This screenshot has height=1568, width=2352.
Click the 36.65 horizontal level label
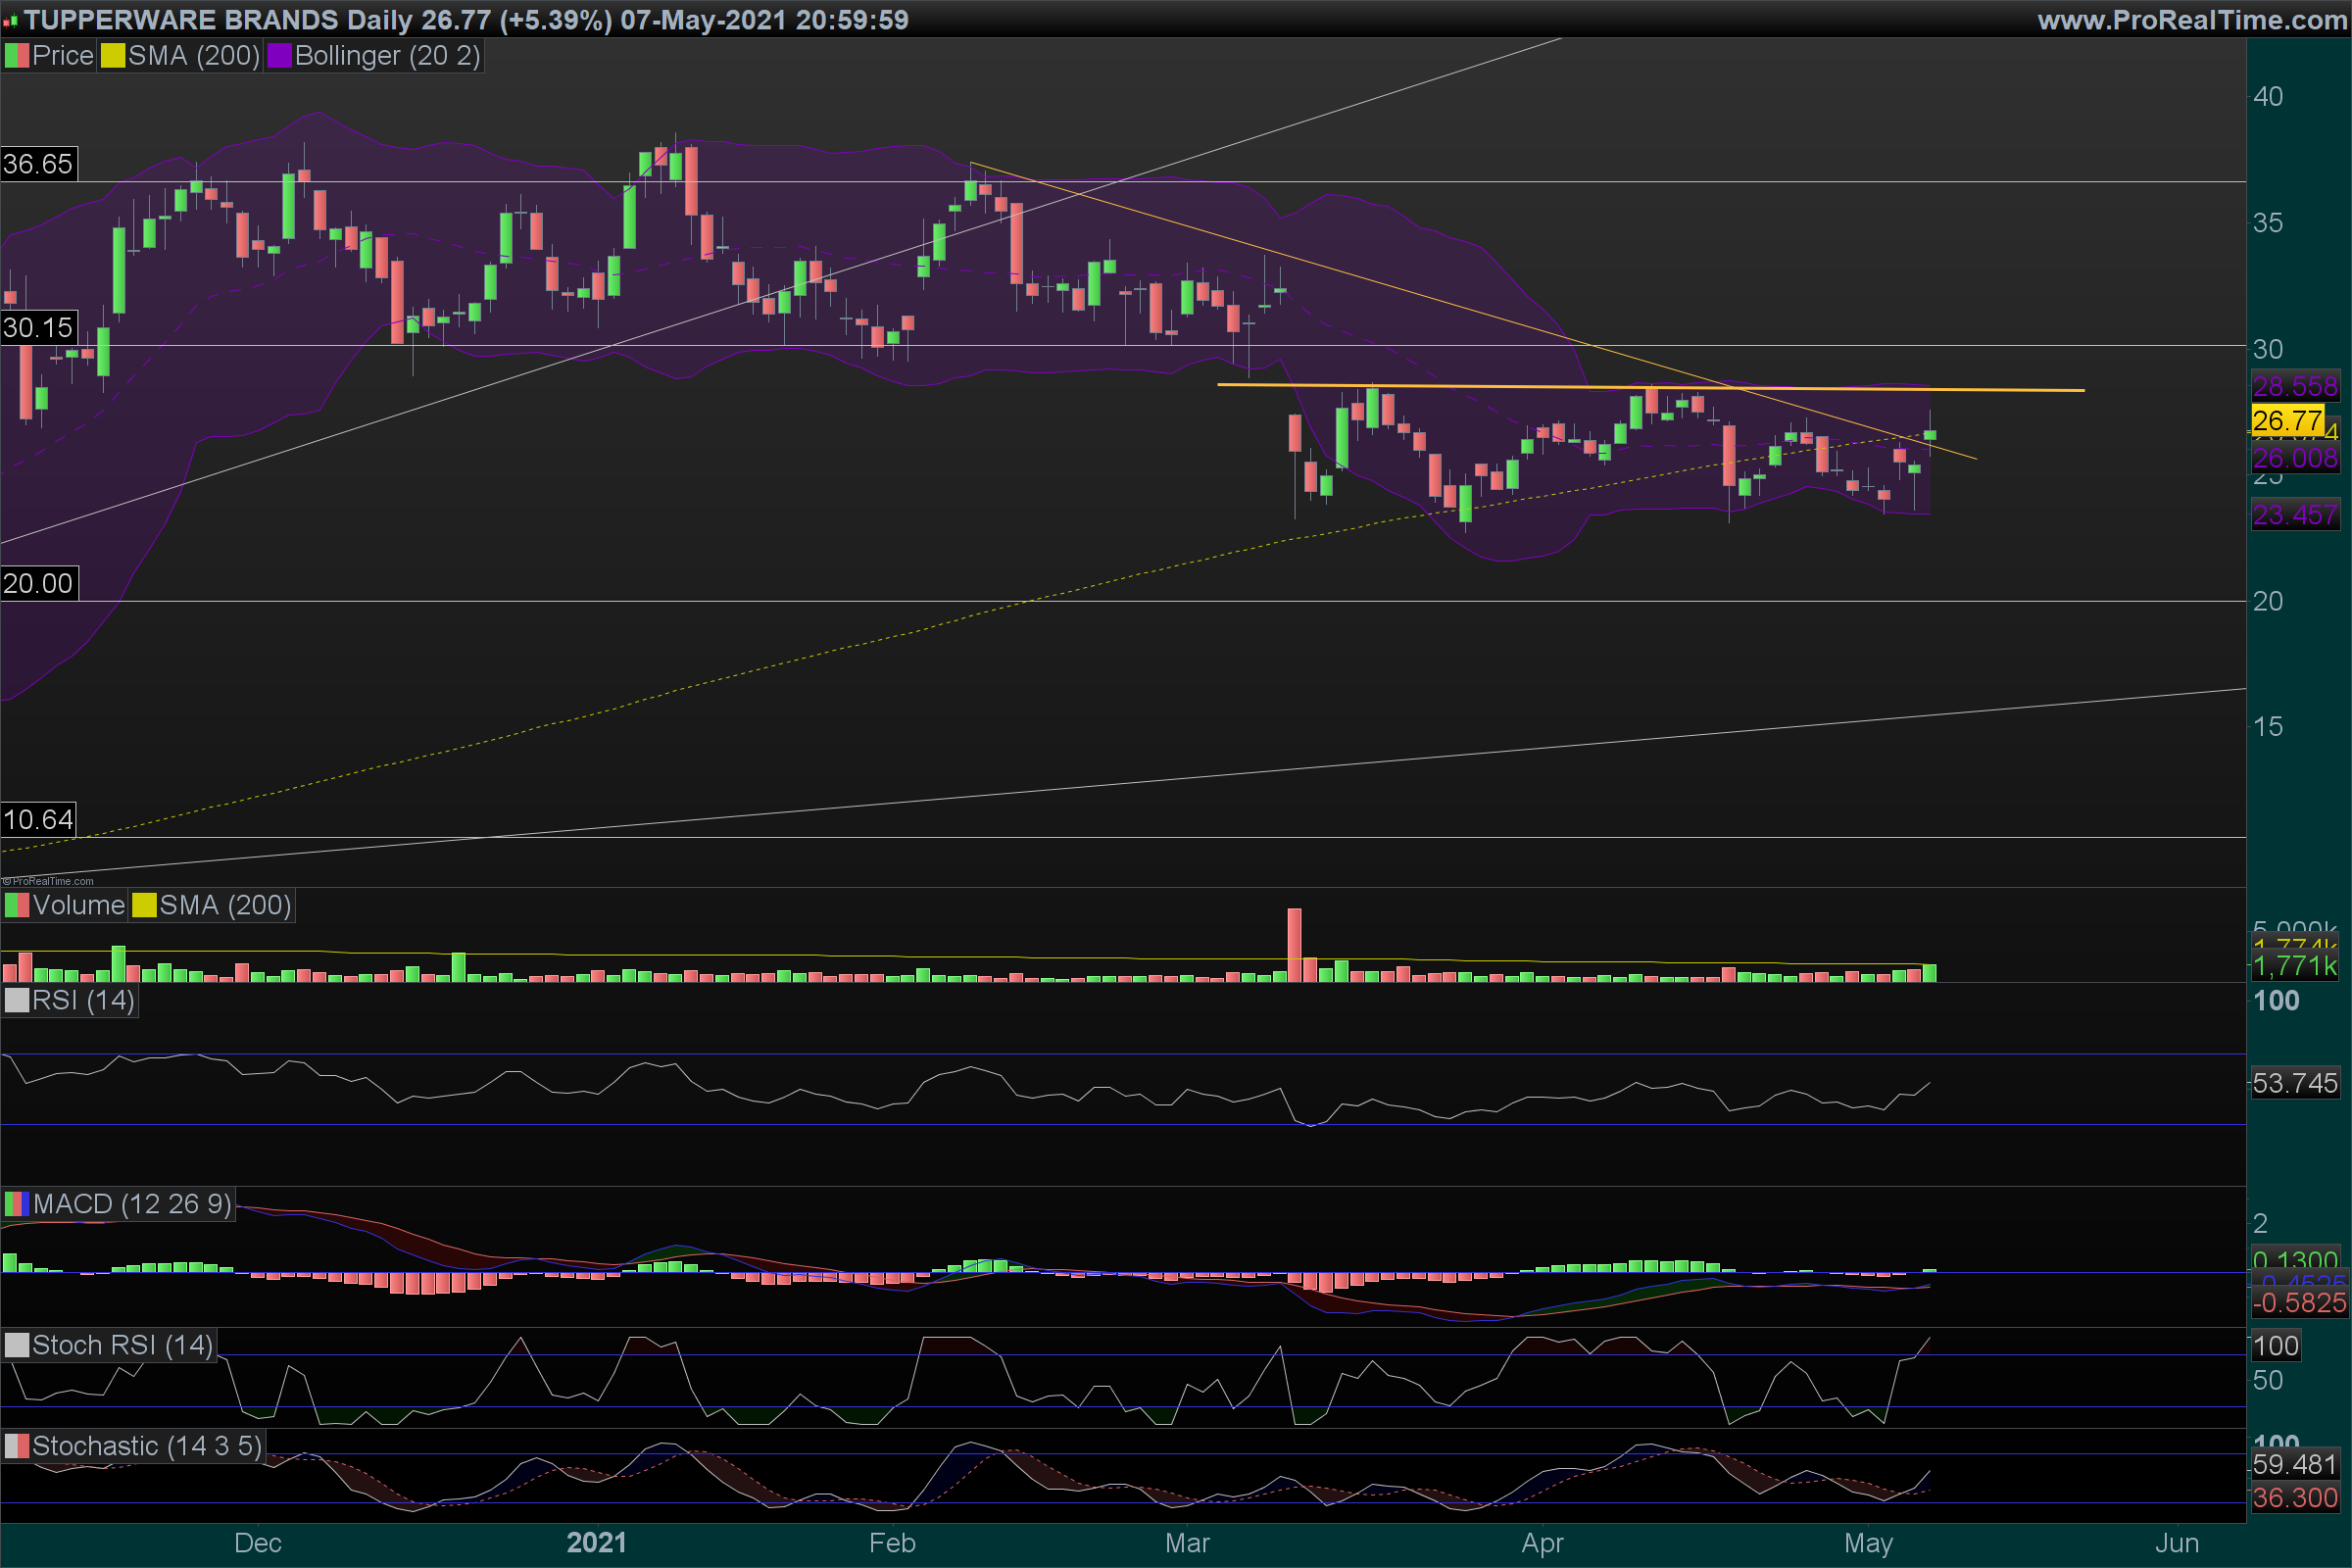pyautogui.click(x=38, y=164)
